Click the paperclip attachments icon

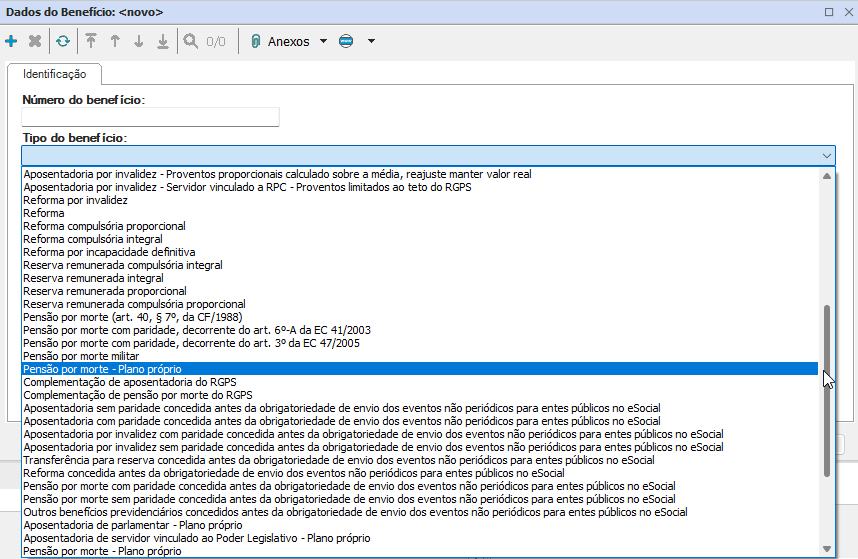(255, 41)
